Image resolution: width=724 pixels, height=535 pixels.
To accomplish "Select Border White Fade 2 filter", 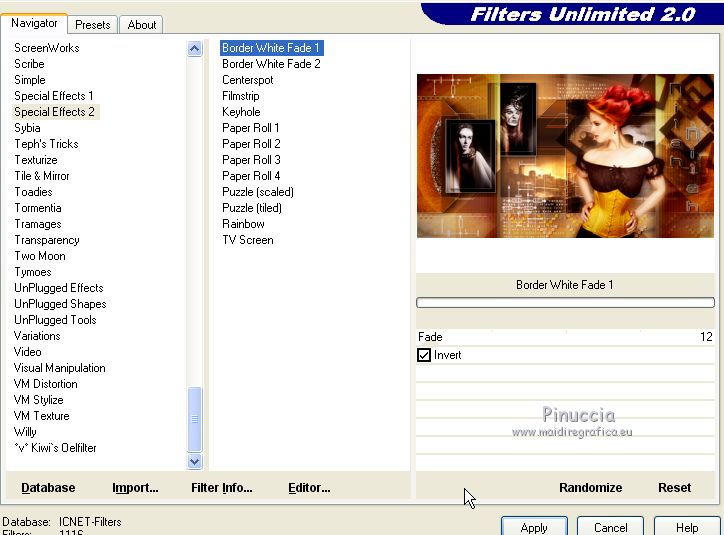I will pyautogui.click(x=271, y=64).
